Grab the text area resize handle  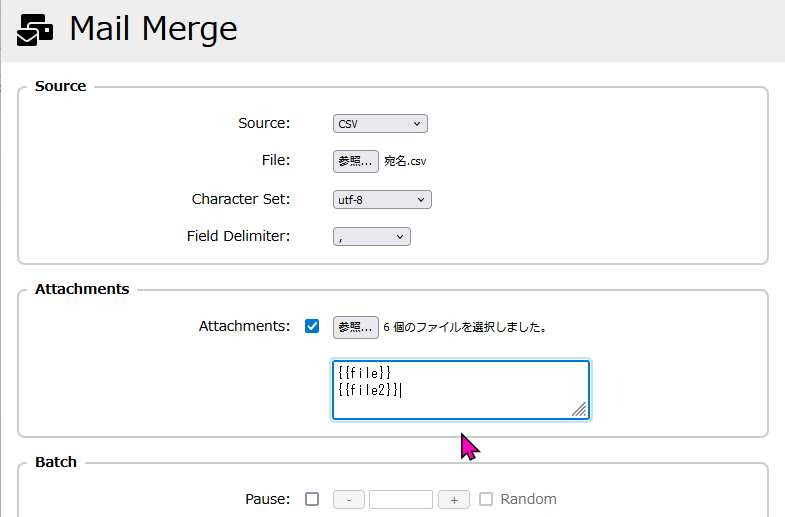[x=579, y=409]
